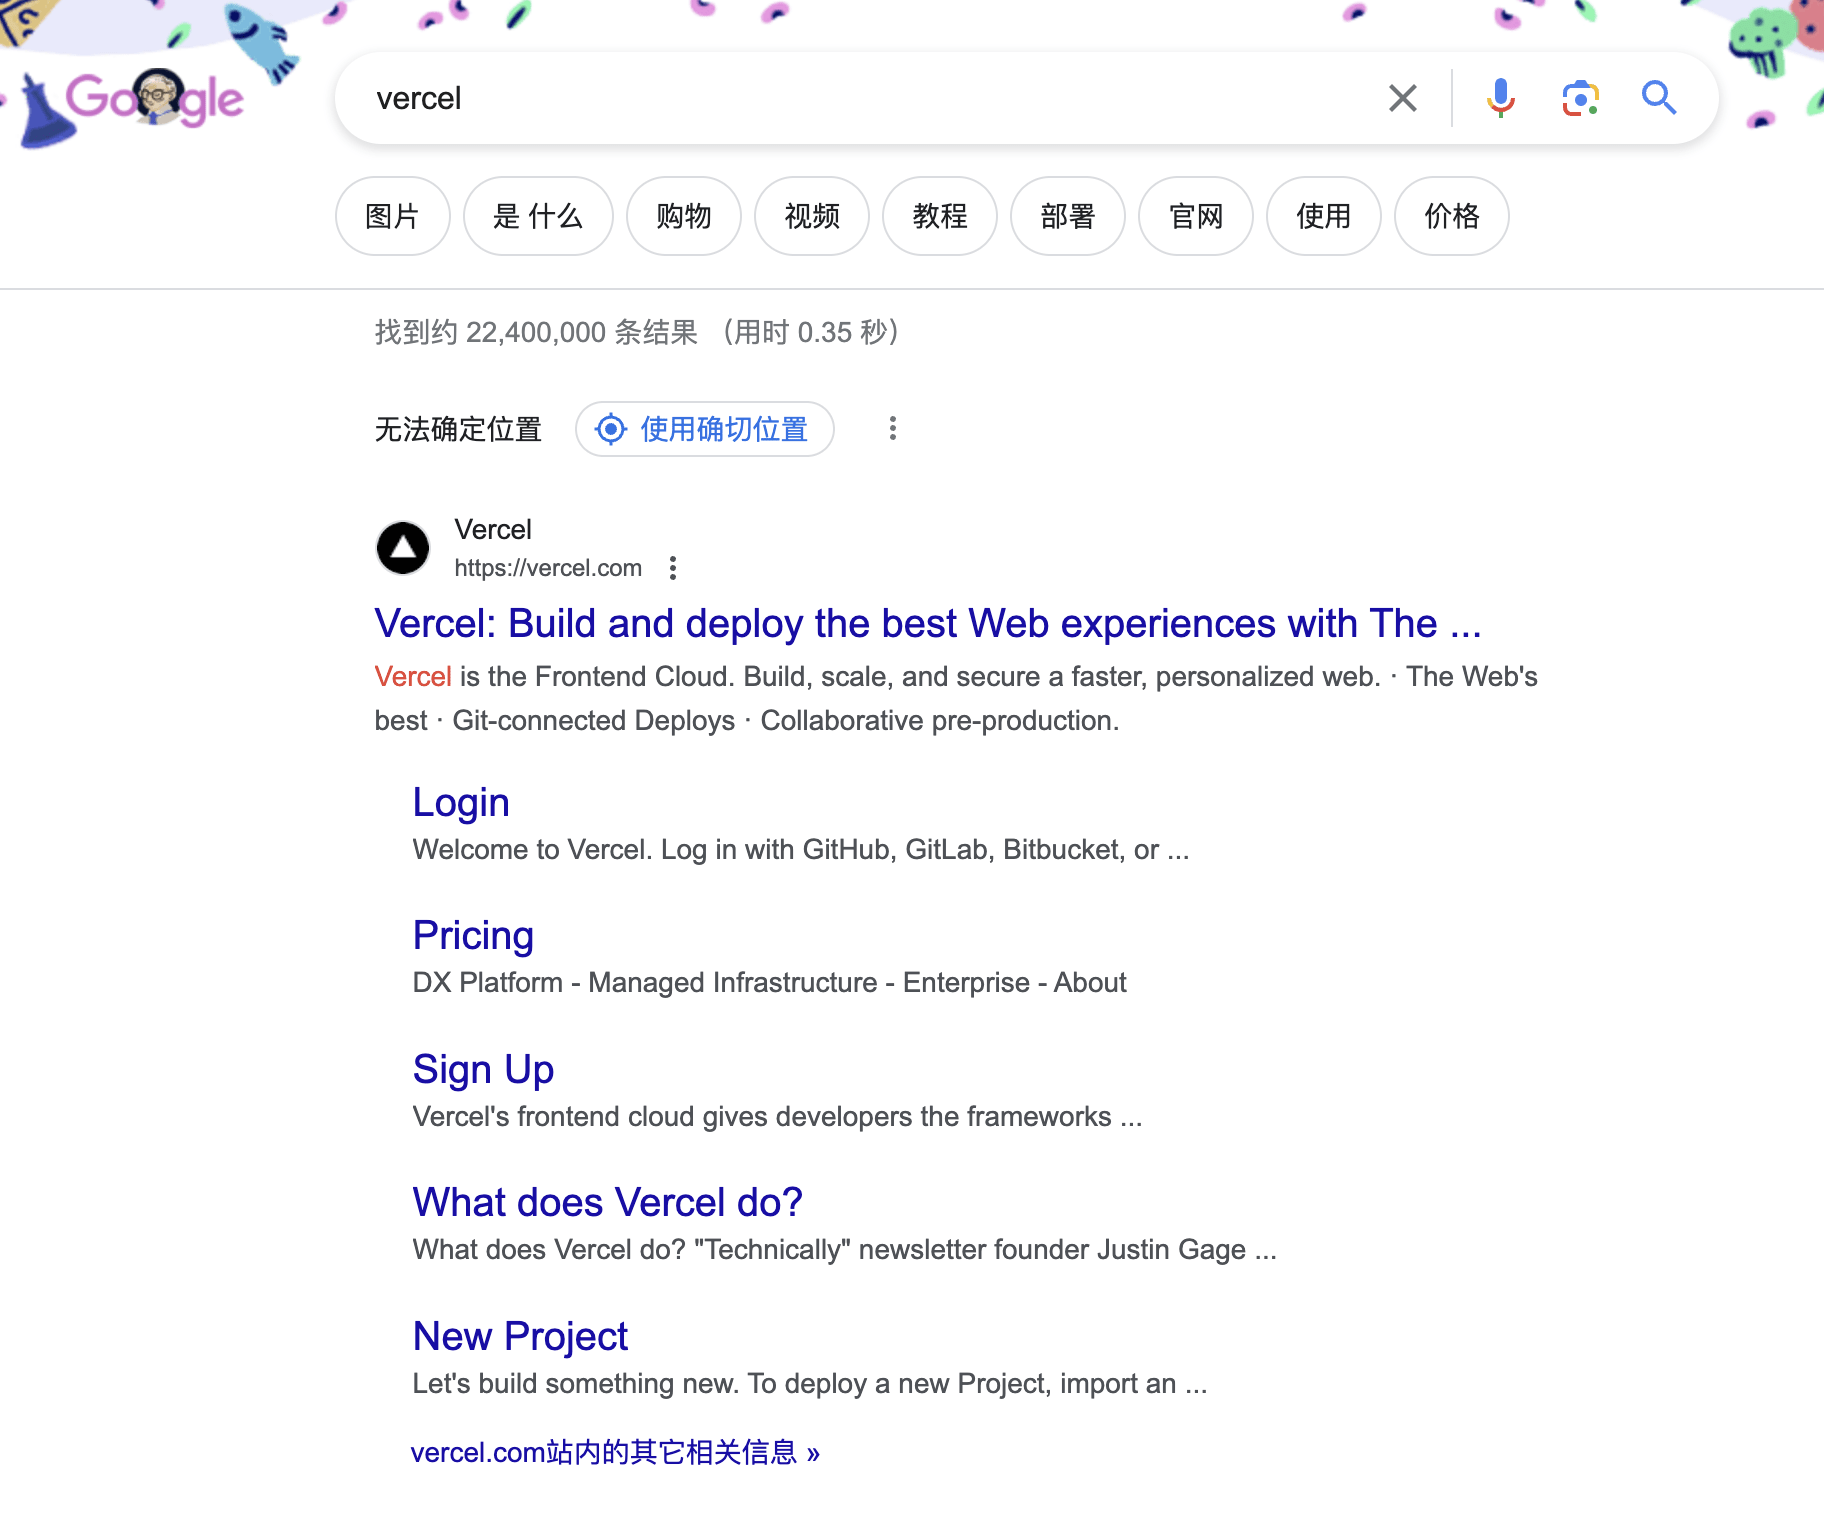Image resolution: width=1824 pixels, height=1538 pixels.
Task: Click the 使用确切位置 button
Action: [705, 429]
